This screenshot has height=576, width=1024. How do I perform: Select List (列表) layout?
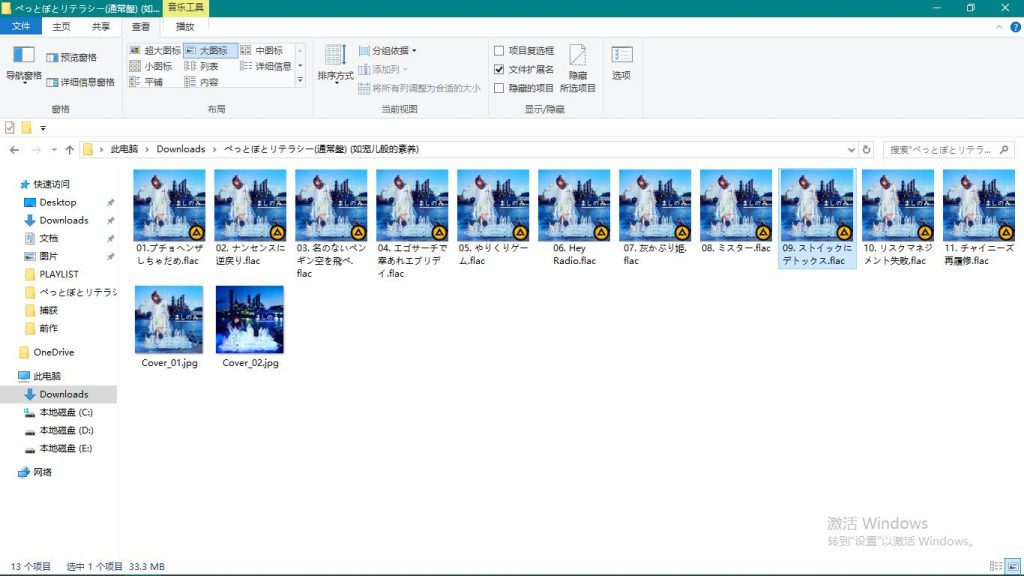[x=202, y=66]
